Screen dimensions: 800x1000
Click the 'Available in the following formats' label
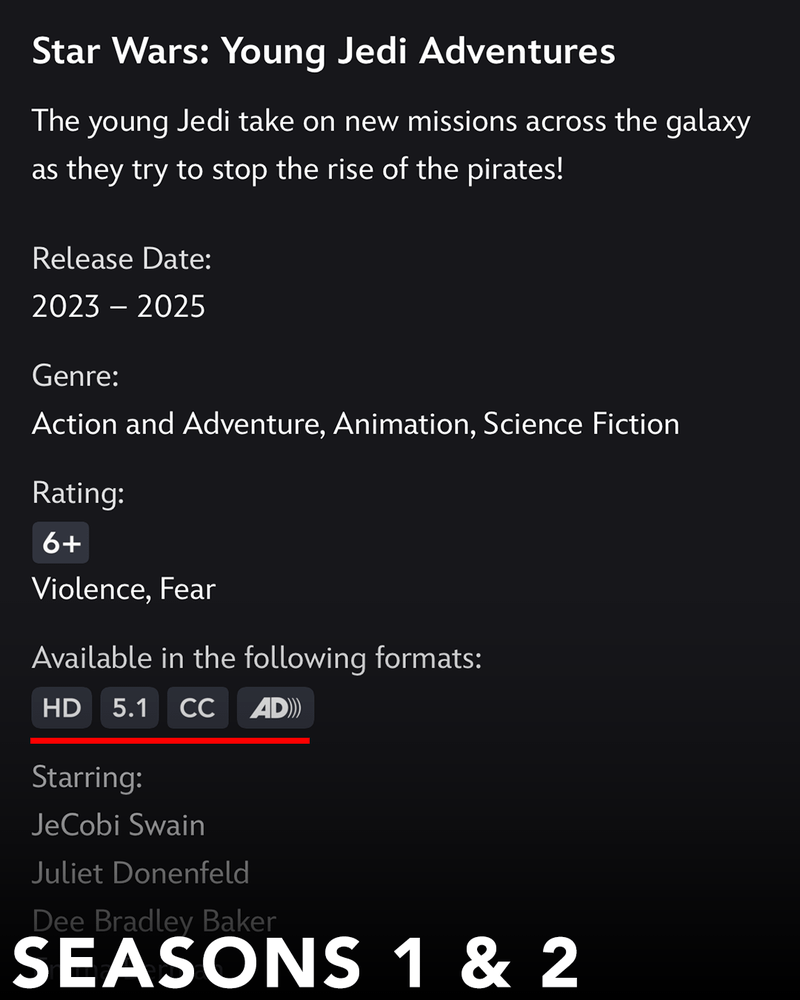point(257,658)
